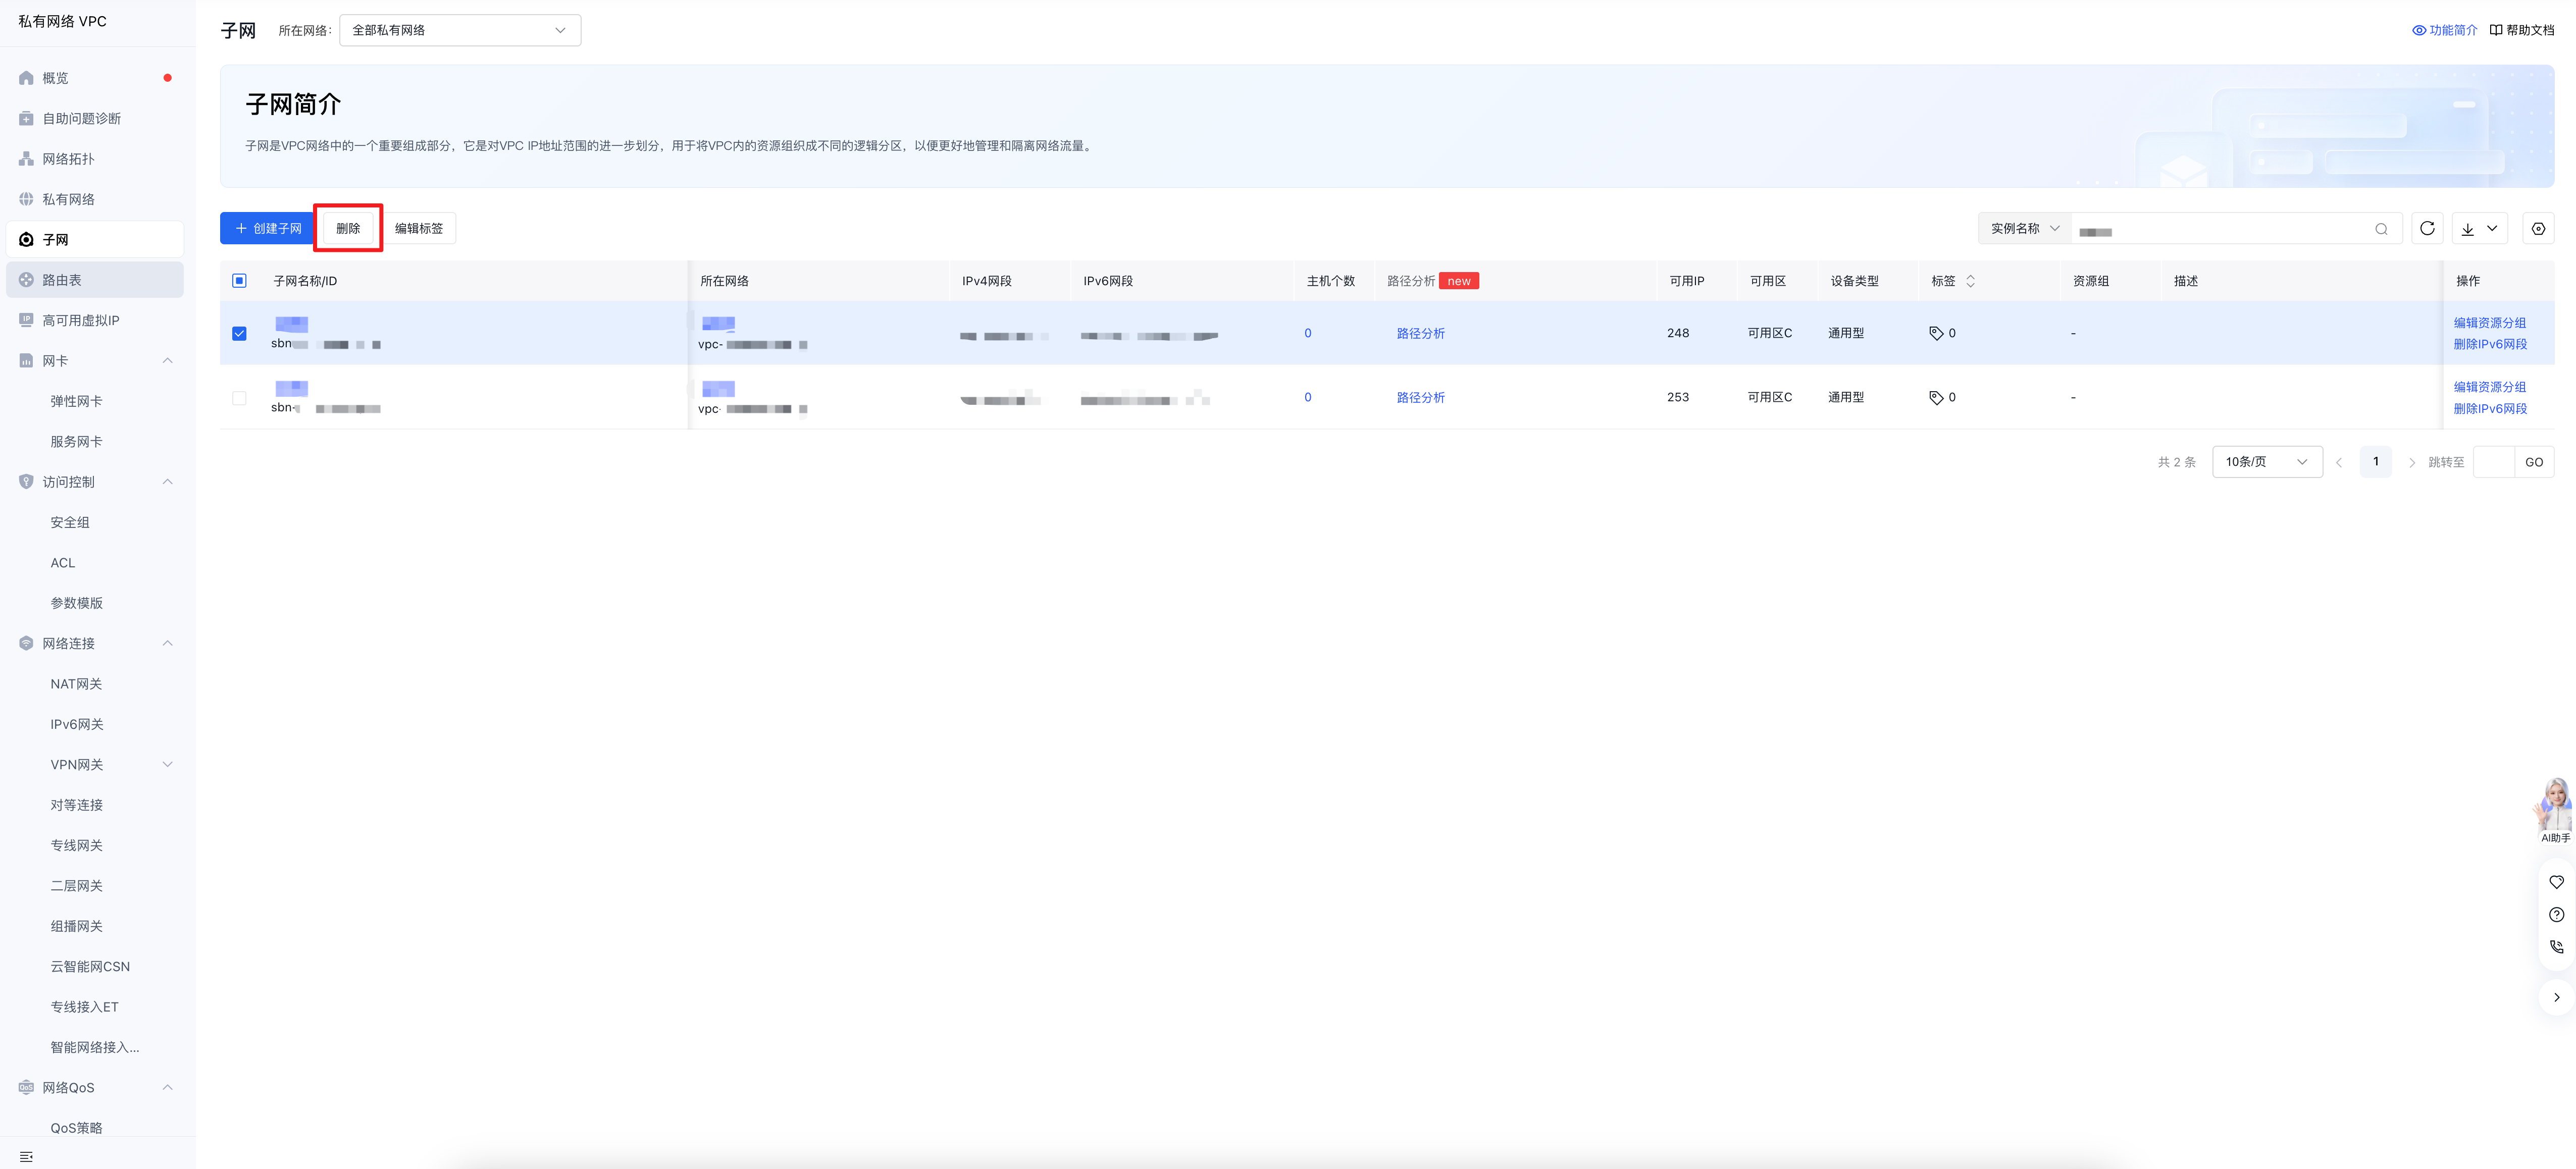Open 参数模版 in sidebar
The height and width of the screenshot is (1169, 2576).
pos(77,603)
